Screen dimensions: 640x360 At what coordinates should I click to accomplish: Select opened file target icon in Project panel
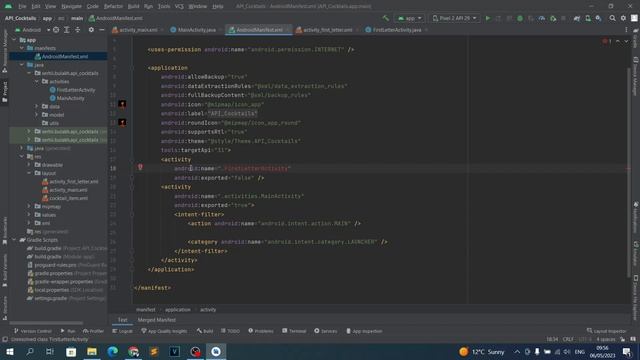coord(56,30)
